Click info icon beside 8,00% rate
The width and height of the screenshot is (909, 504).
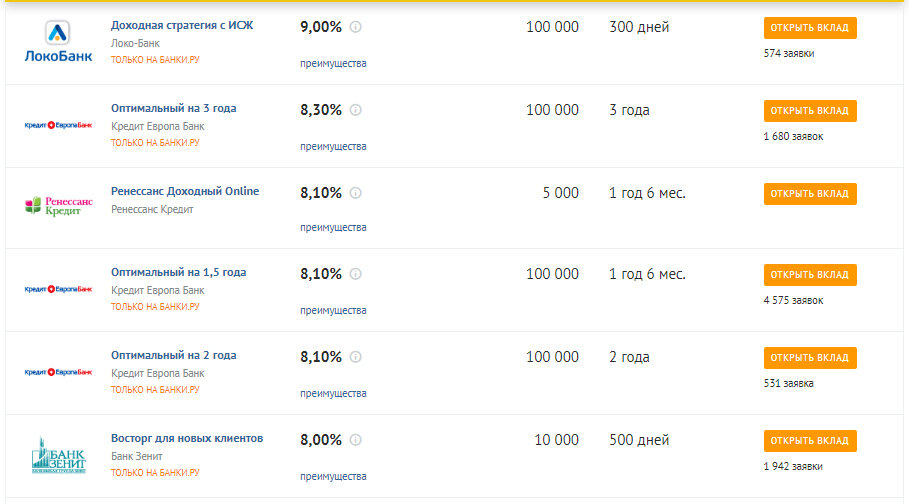coord(355,440)
